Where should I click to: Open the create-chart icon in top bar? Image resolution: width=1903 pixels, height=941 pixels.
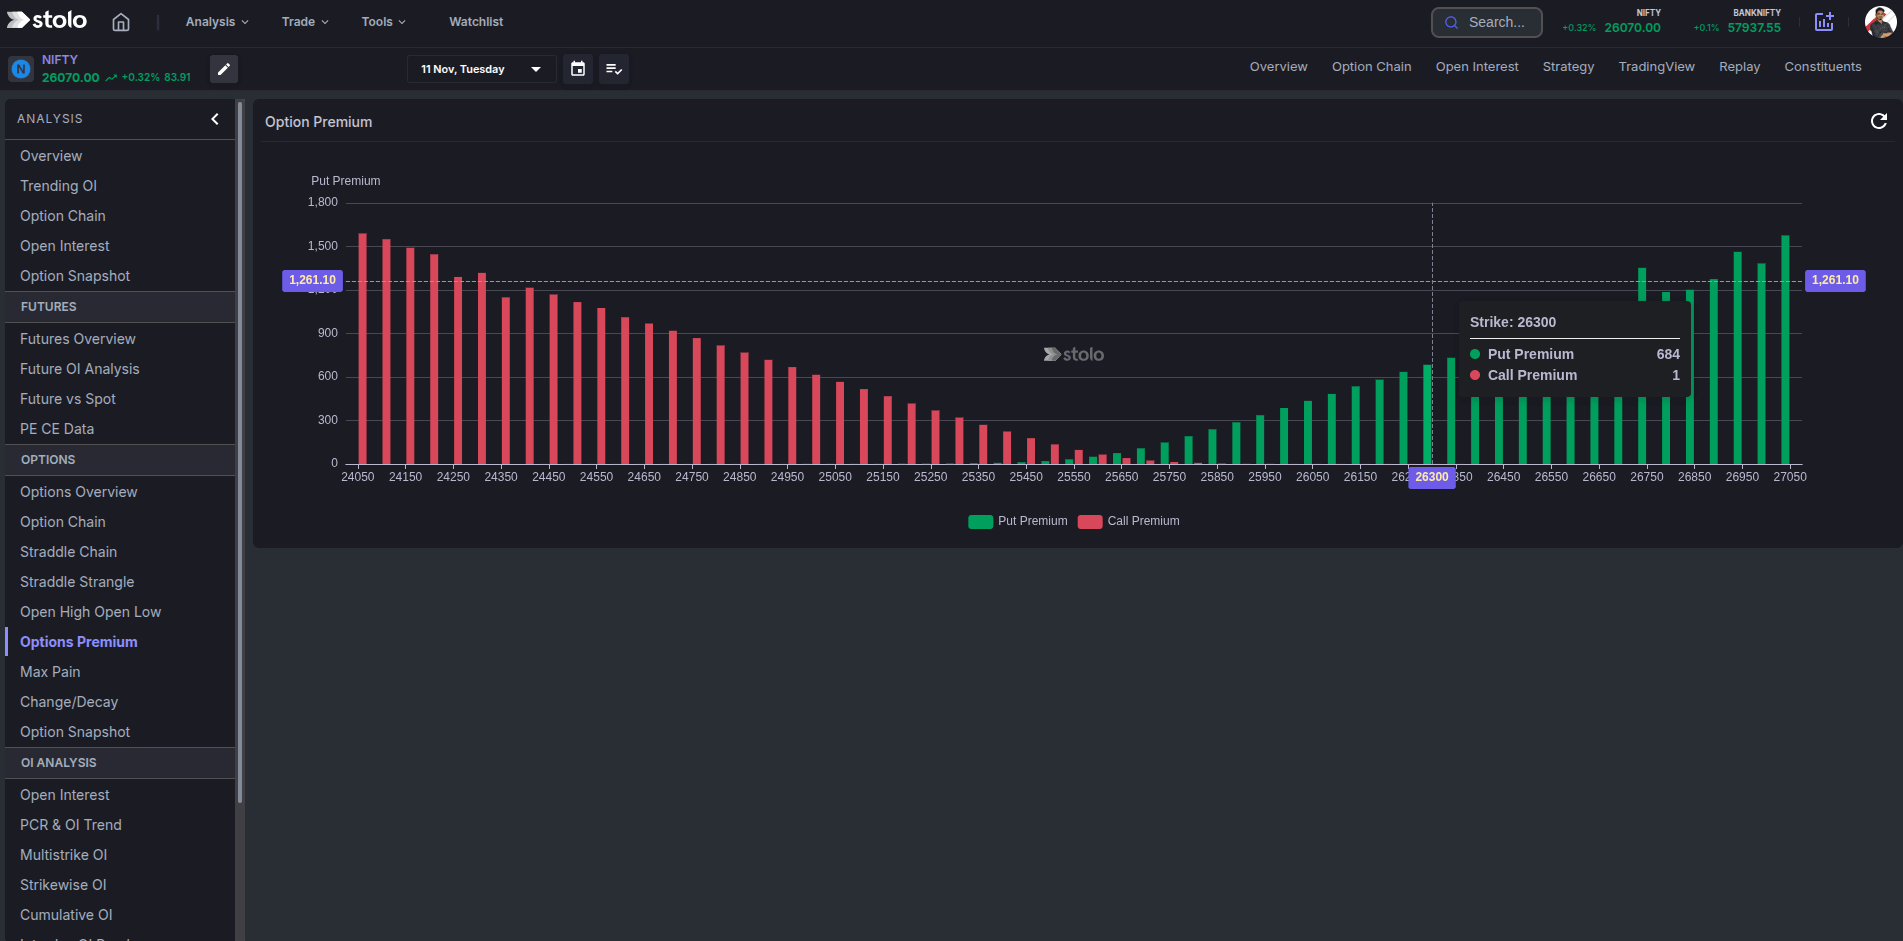(1824, 22)
